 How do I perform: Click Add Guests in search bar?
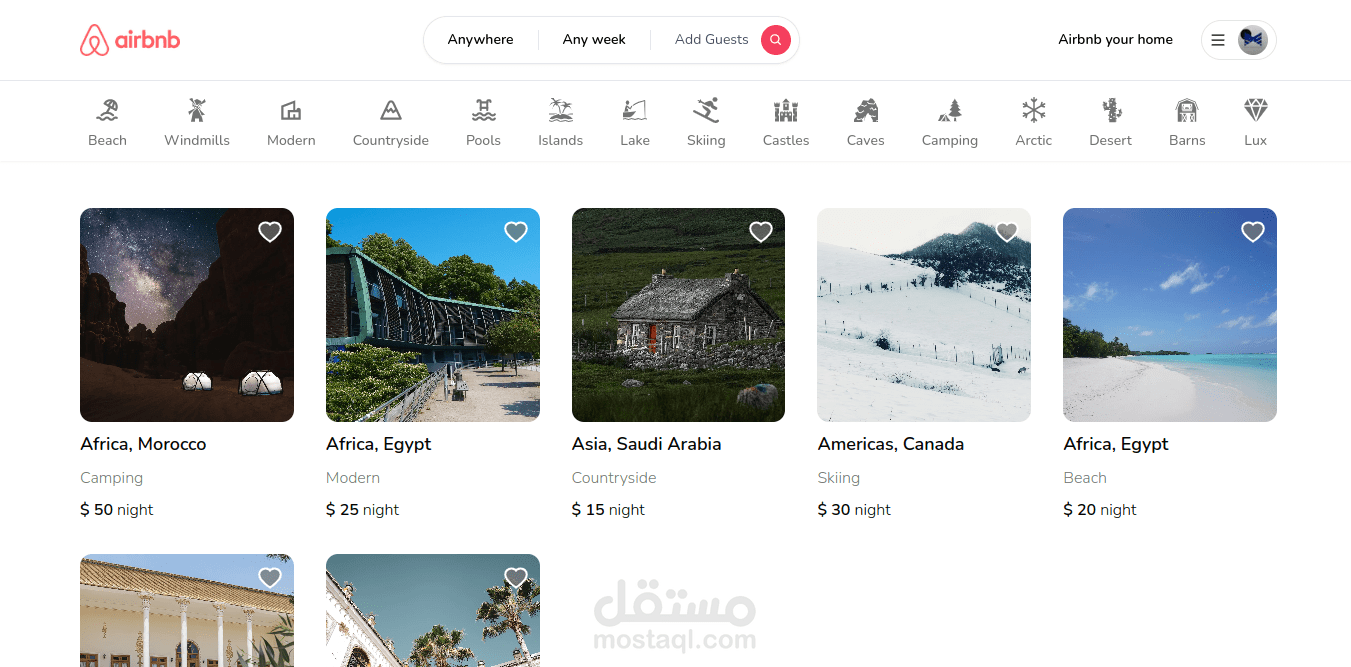pyautogui.click(x=712, y=40)
